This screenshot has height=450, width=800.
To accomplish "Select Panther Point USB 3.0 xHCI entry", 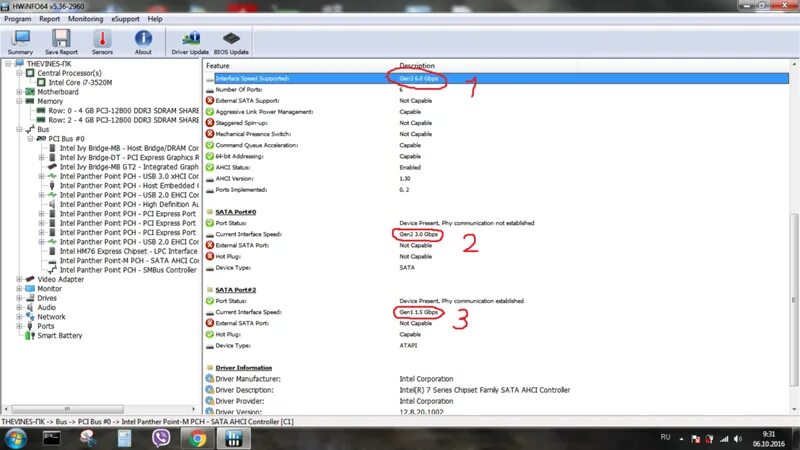I will tap(129, 176).
